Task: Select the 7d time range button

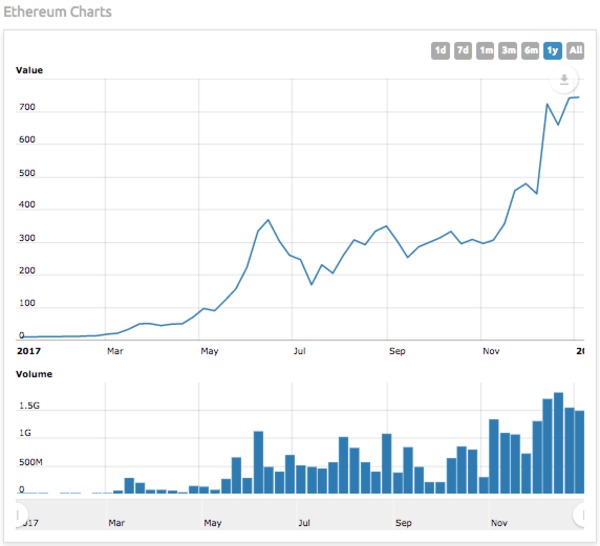Action: click(x=463, y=51)
